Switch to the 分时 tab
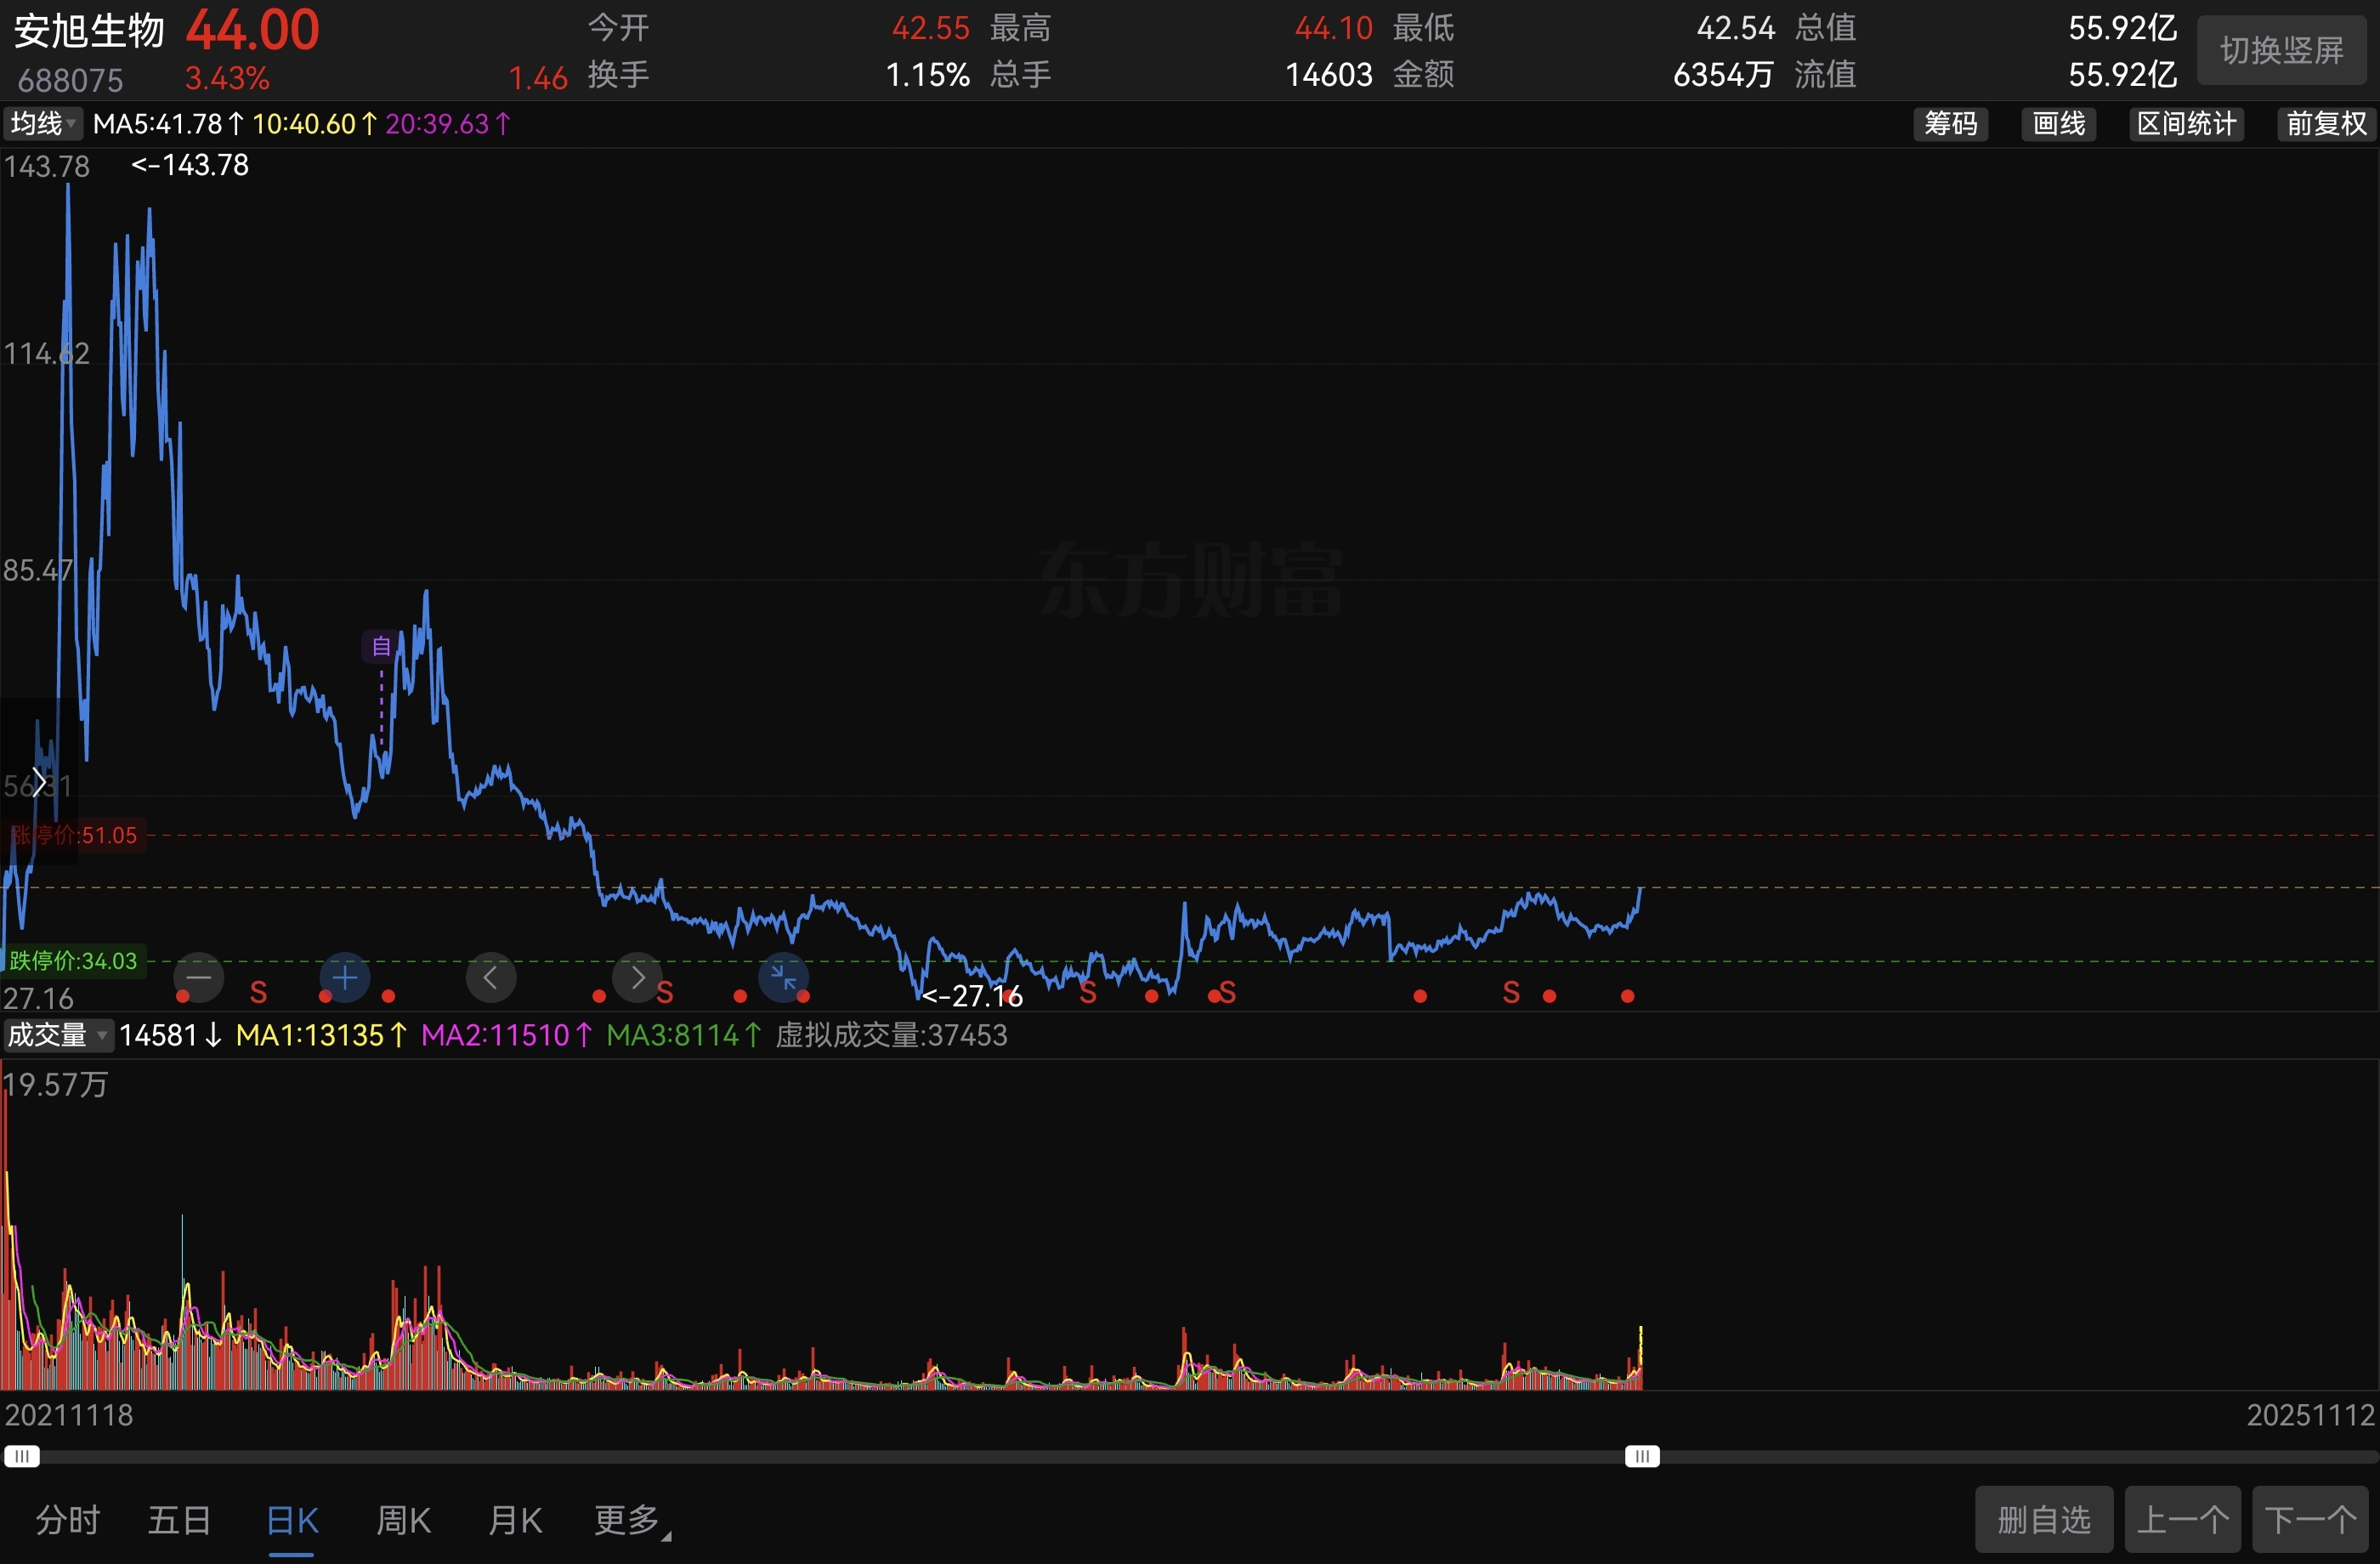 tap(68, 1520)
